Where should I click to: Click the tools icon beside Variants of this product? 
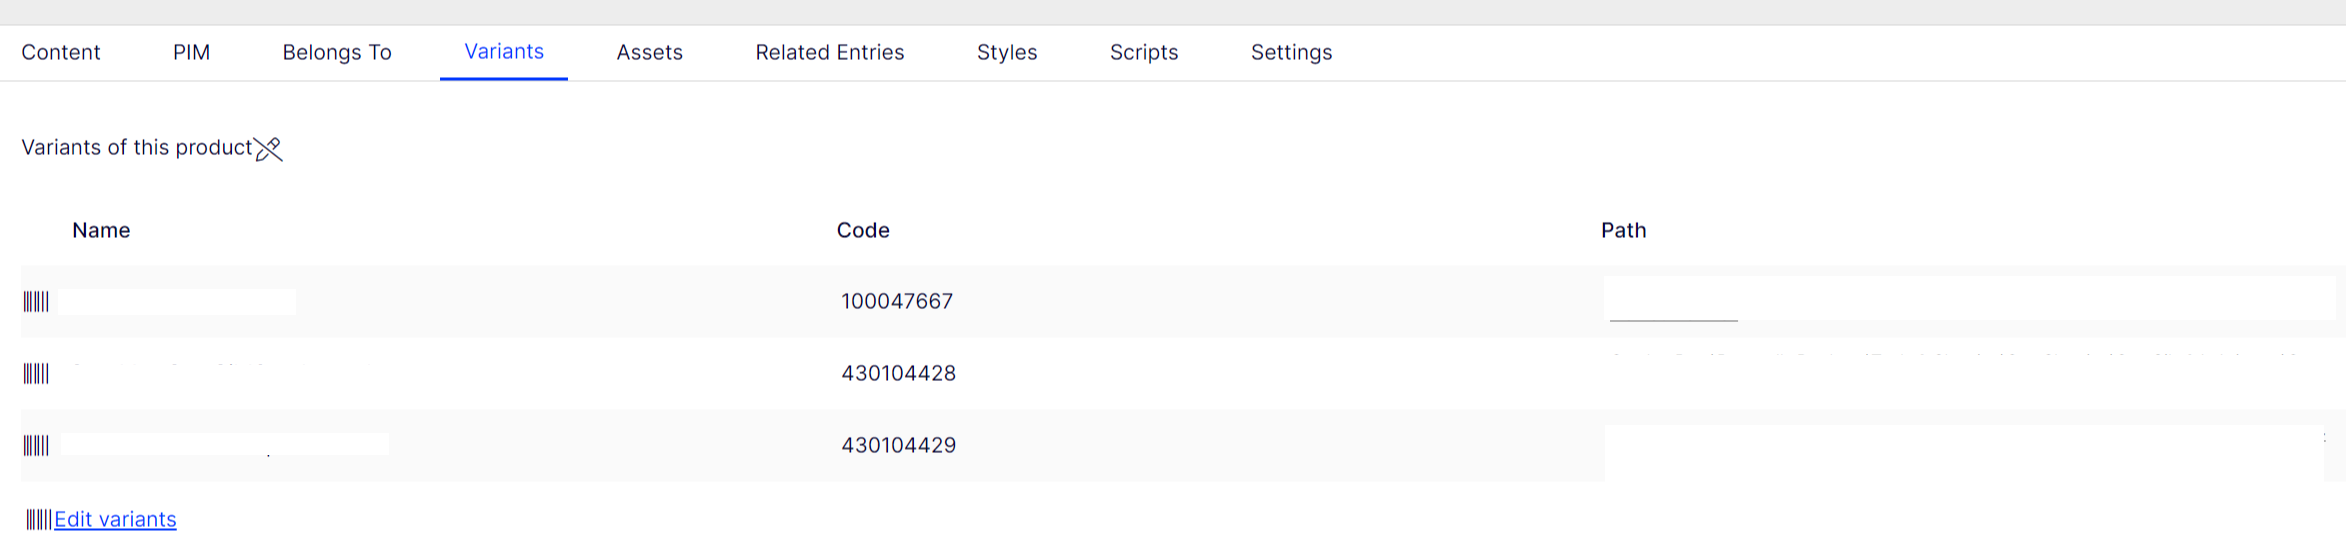click(268, 149)
